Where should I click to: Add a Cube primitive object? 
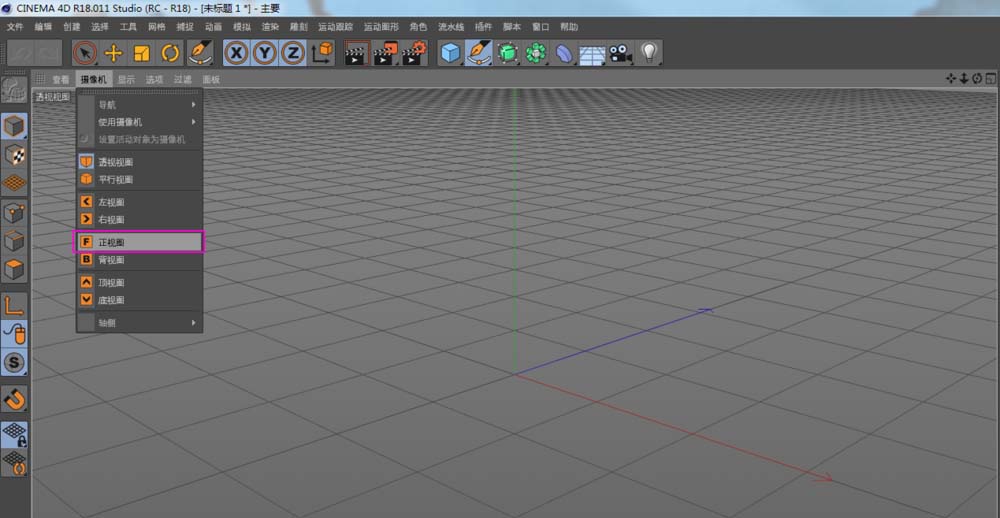(451, 53)
